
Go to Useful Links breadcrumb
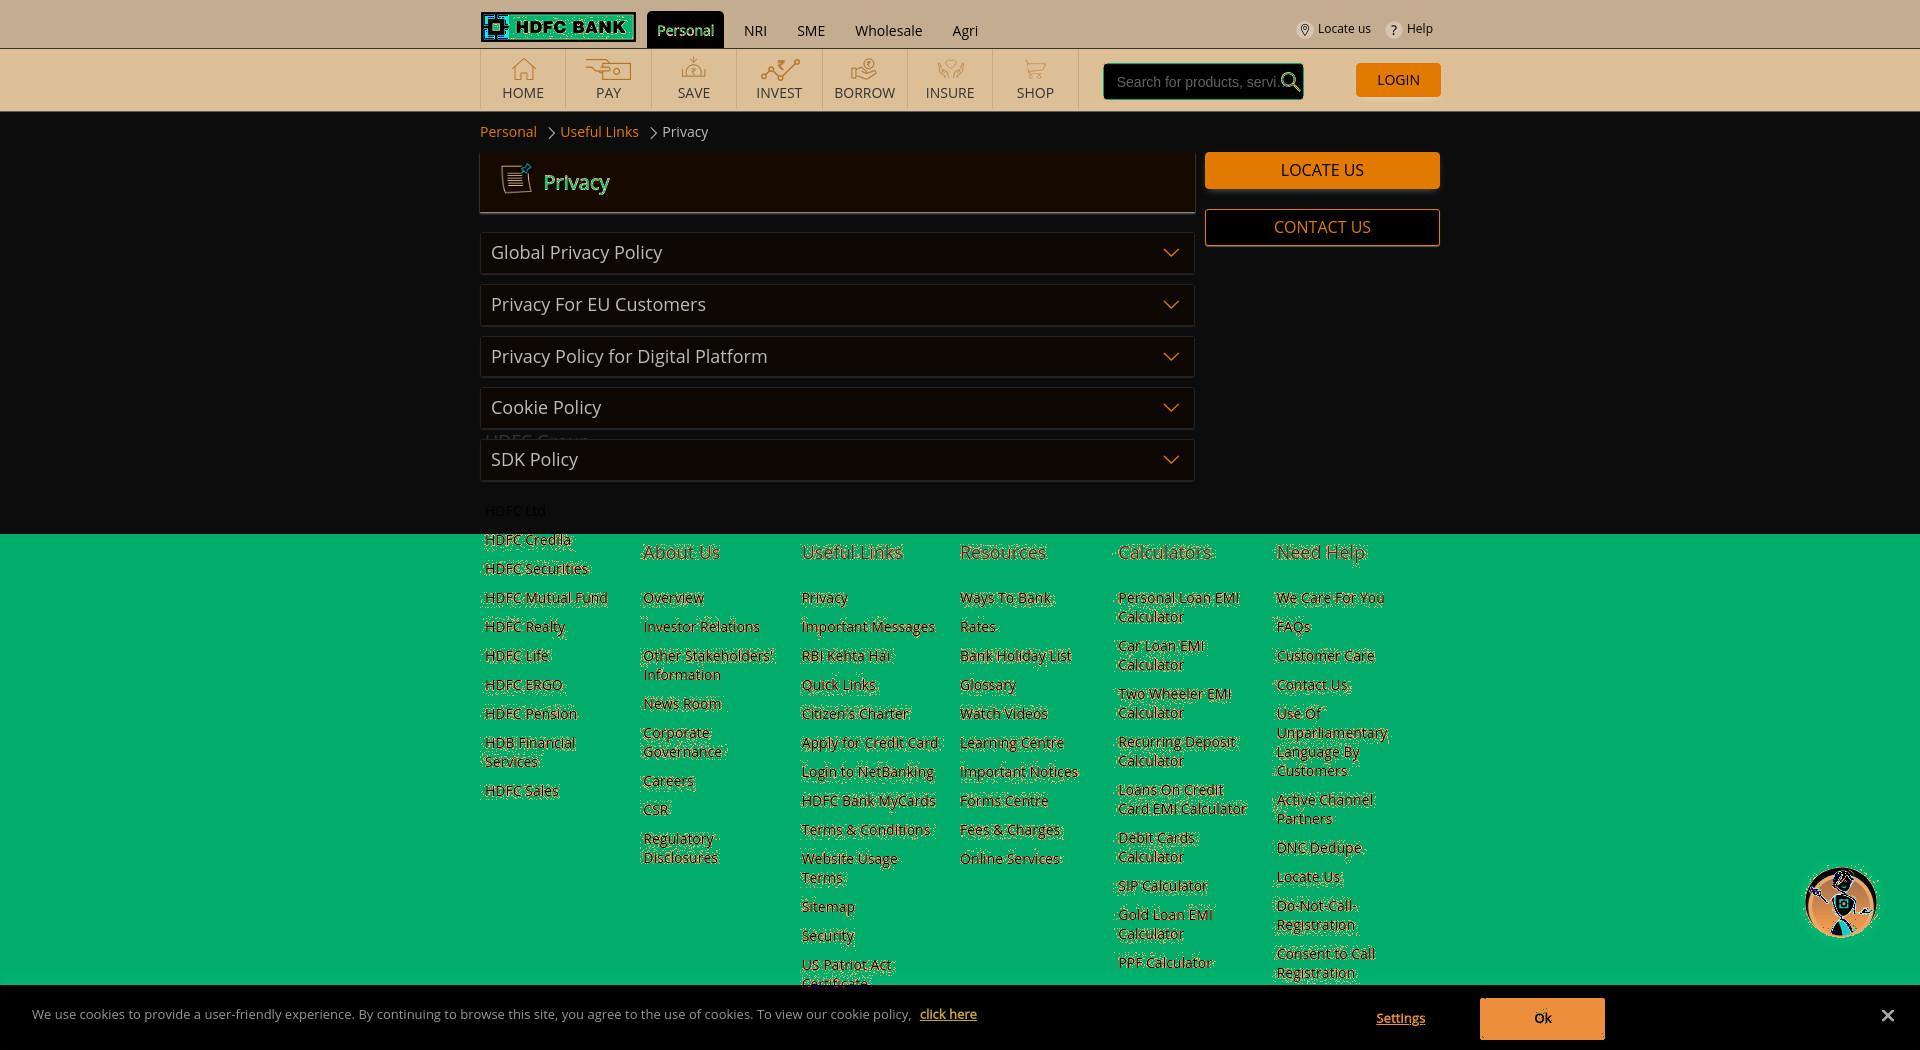pos(599,132)
